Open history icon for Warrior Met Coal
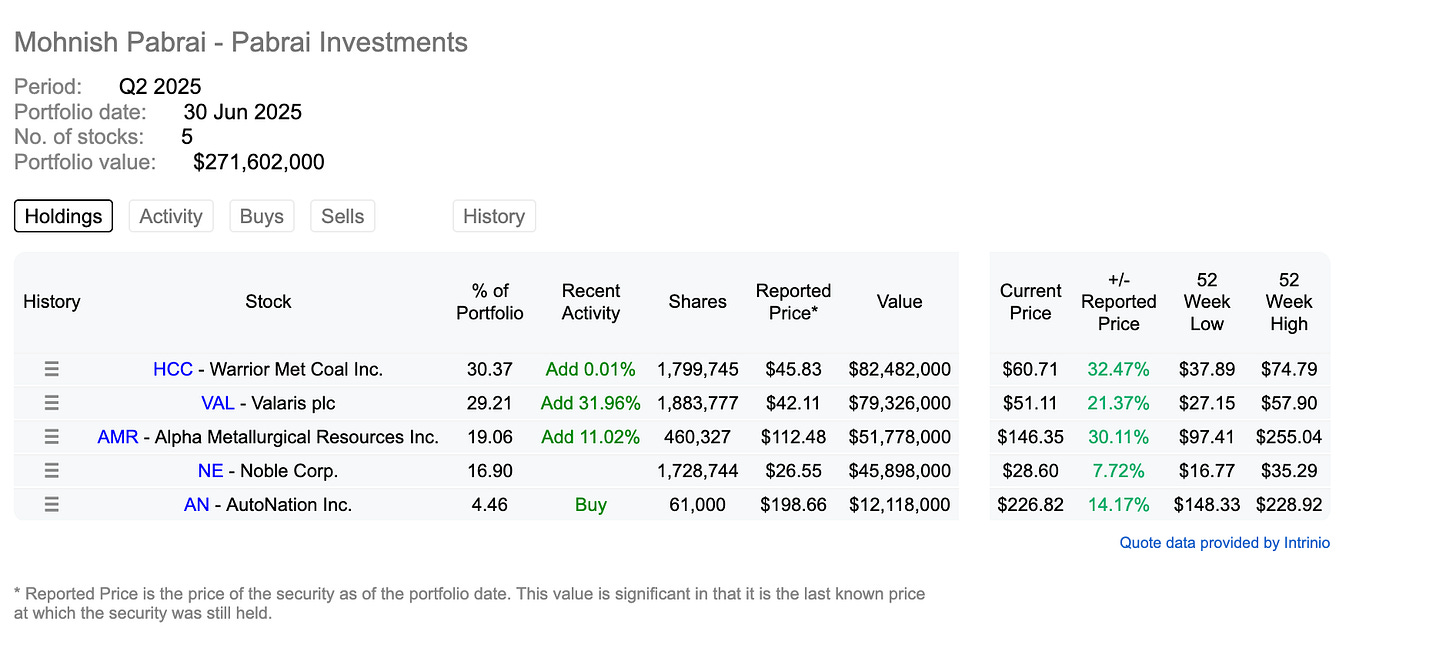This screenshot has height=648, width=1456. [x=52, y=369]
